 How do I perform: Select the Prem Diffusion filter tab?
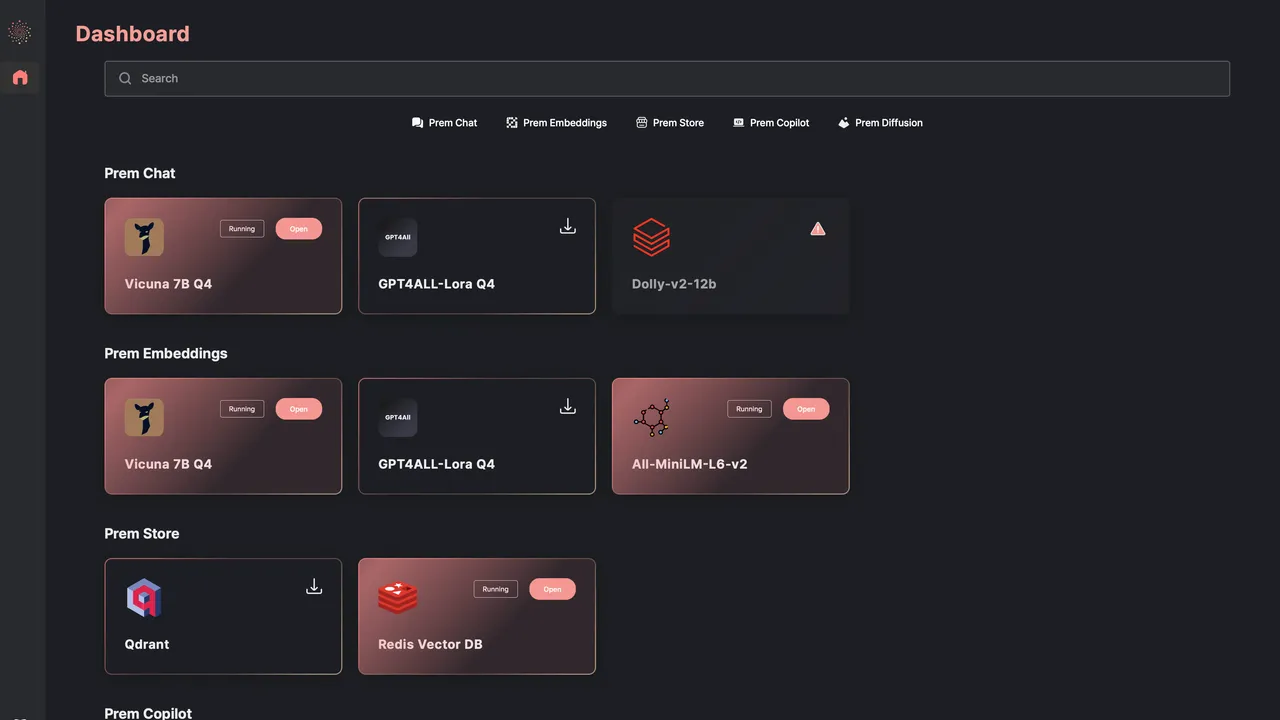pyautogui.click(x=880, y=123)
